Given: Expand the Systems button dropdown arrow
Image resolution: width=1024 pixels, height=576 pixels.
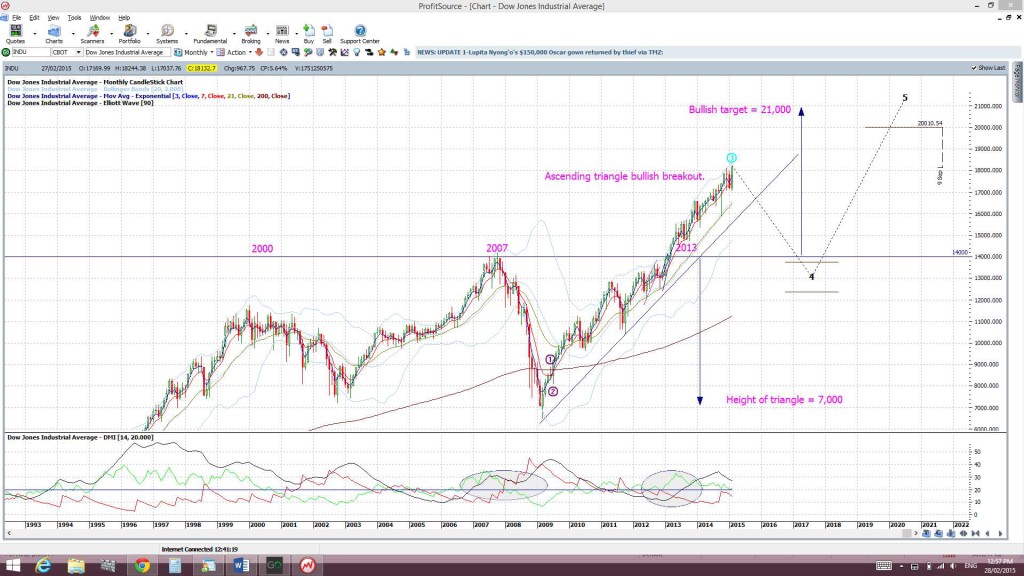Looking at the screenshot, I should pos(186,33).
